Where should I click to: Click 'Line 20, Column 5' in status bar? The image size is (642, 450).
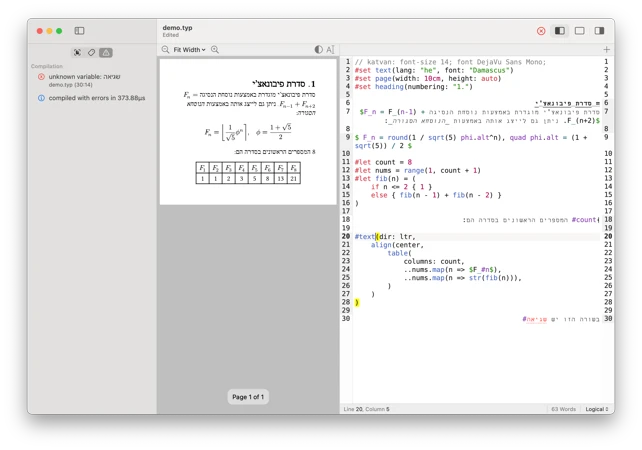pos(366,409)
